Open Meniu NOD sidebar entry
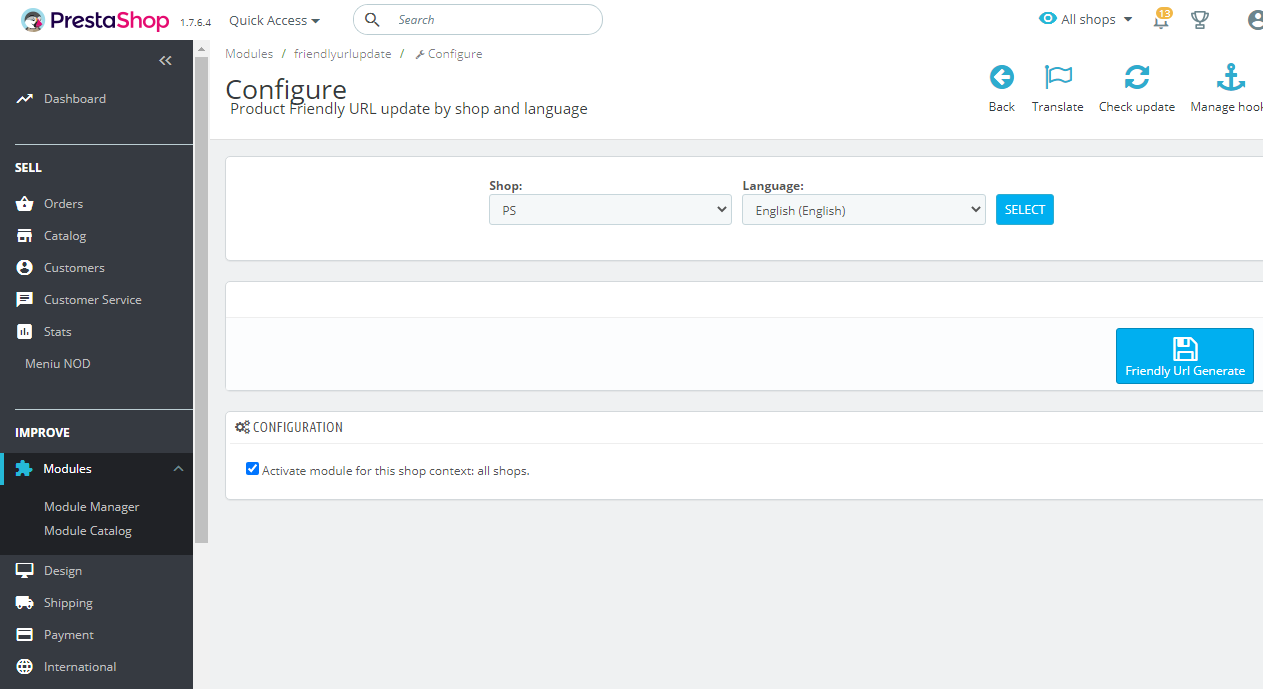1263x689 pixels. [x=58, y=364]
